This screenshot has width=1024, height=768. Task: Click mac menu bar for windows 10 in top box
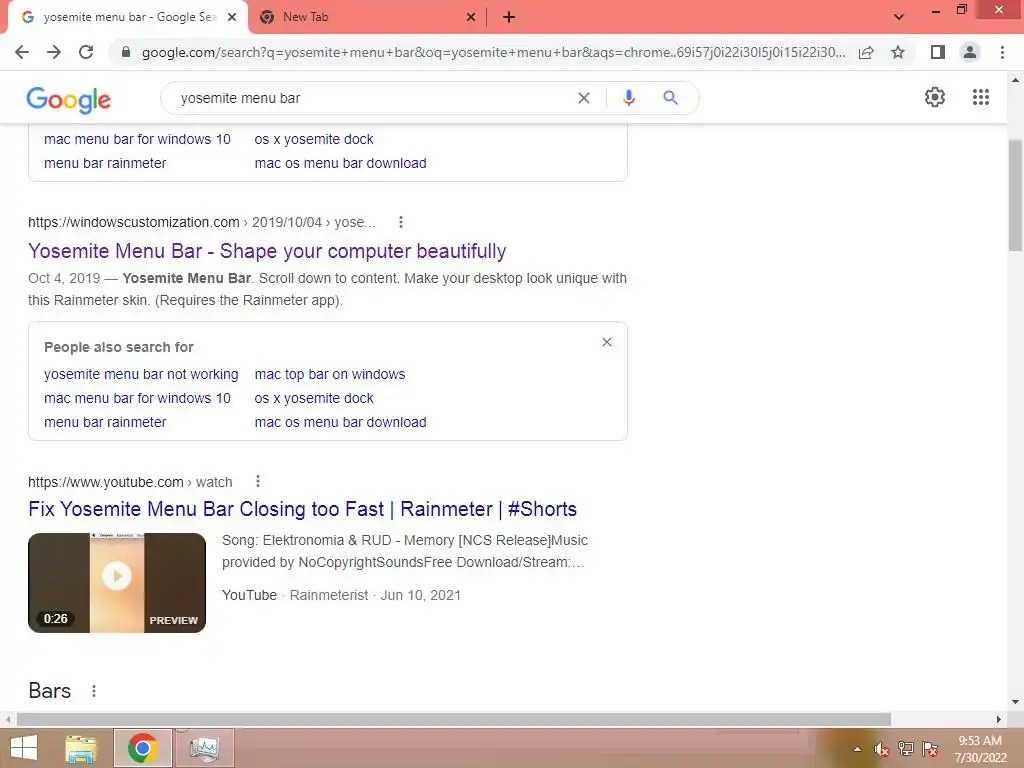pos(137,139)
